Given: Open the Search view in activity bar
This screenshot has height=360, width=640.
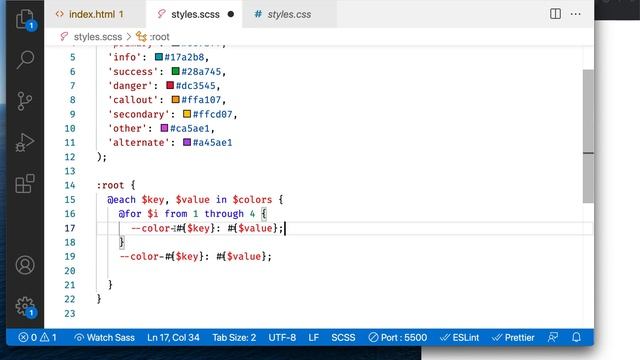Looking at the screenshot, I should tap(25, 59).
